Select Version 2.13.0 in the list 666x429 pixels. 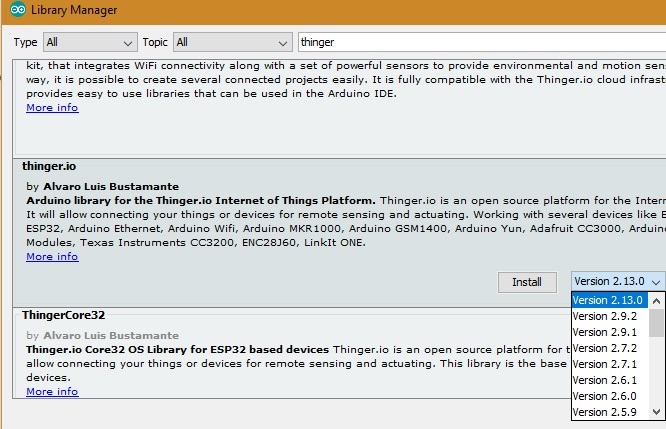[610, 300]
